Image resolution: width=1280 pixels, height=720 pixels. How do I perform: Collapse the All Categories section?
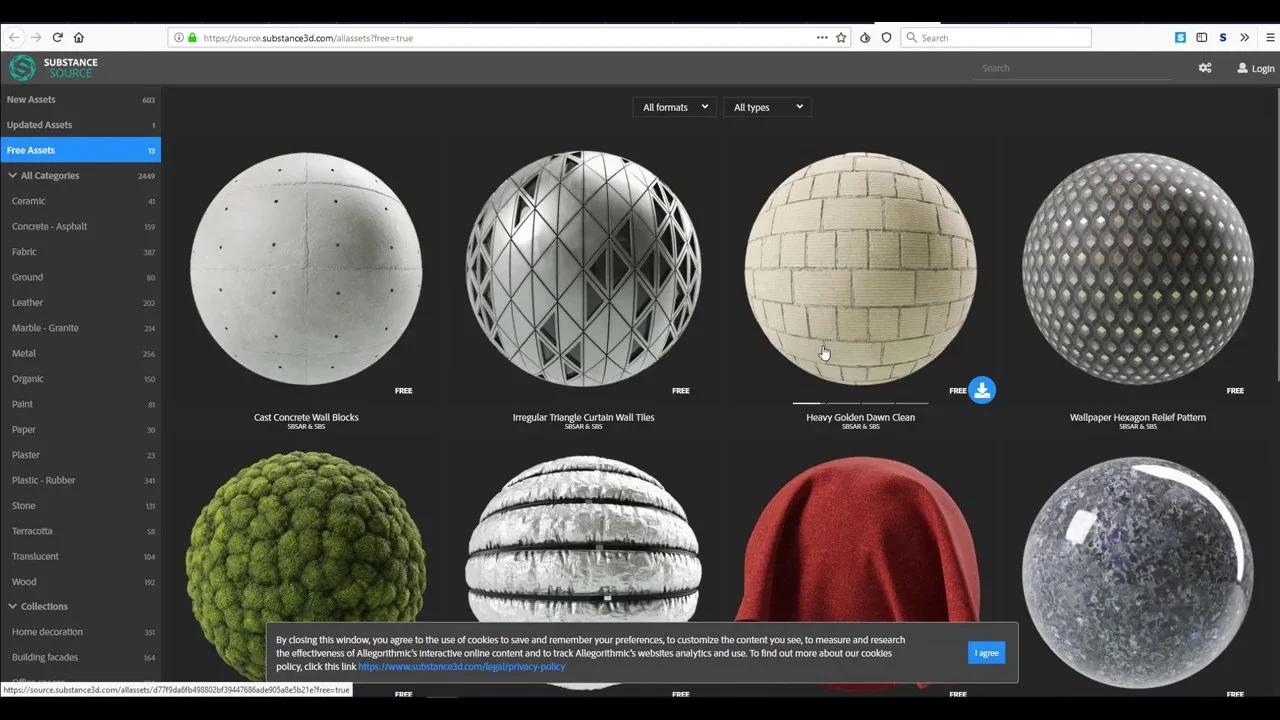click(12, 175)
